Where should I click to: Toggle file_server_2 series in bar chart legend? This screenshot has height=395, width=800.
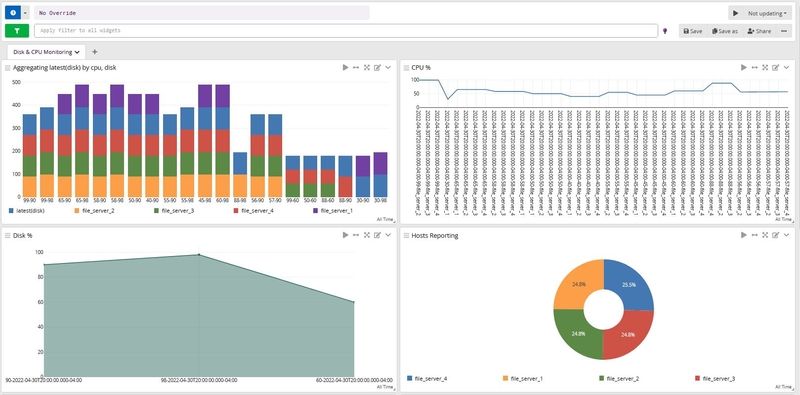click(x=94, y=210)
